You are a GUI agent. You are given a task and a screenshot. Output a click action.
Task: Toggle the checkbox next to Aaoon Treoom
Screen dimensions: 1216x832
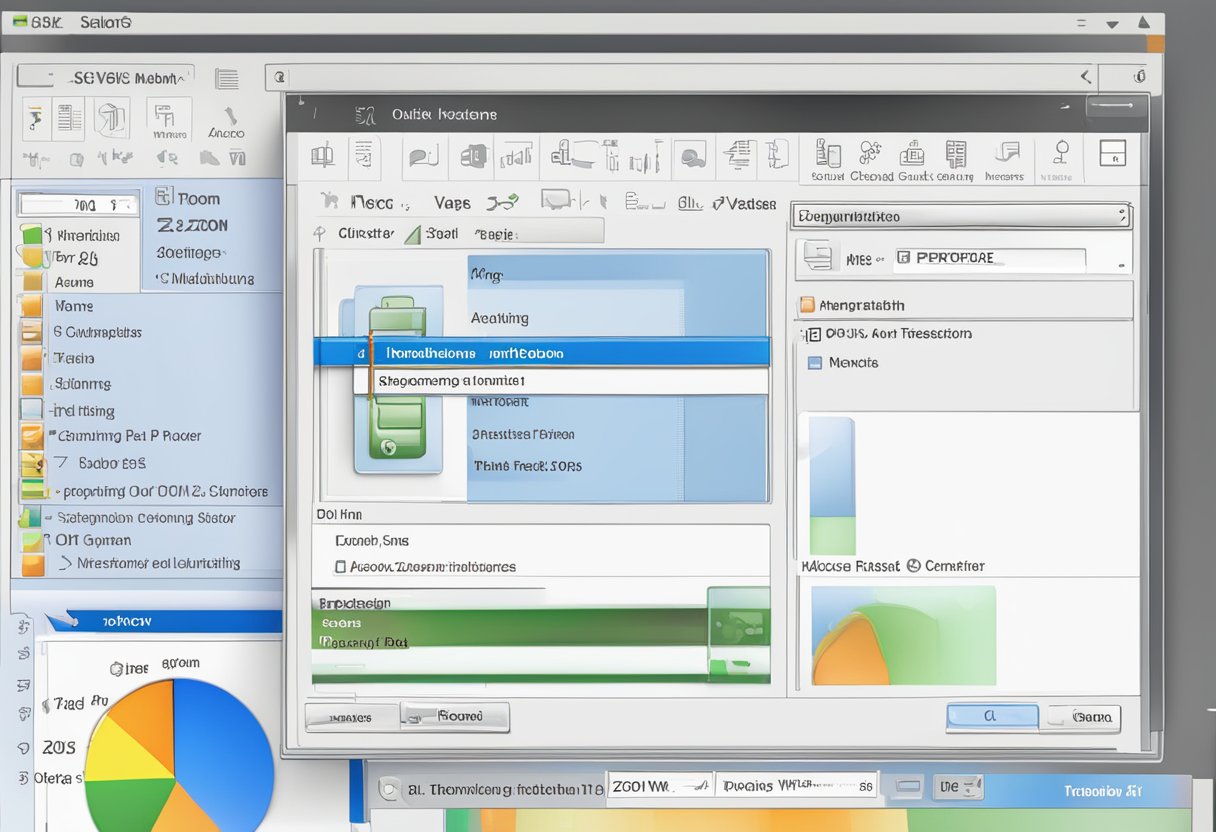click(x=341, y=567)
